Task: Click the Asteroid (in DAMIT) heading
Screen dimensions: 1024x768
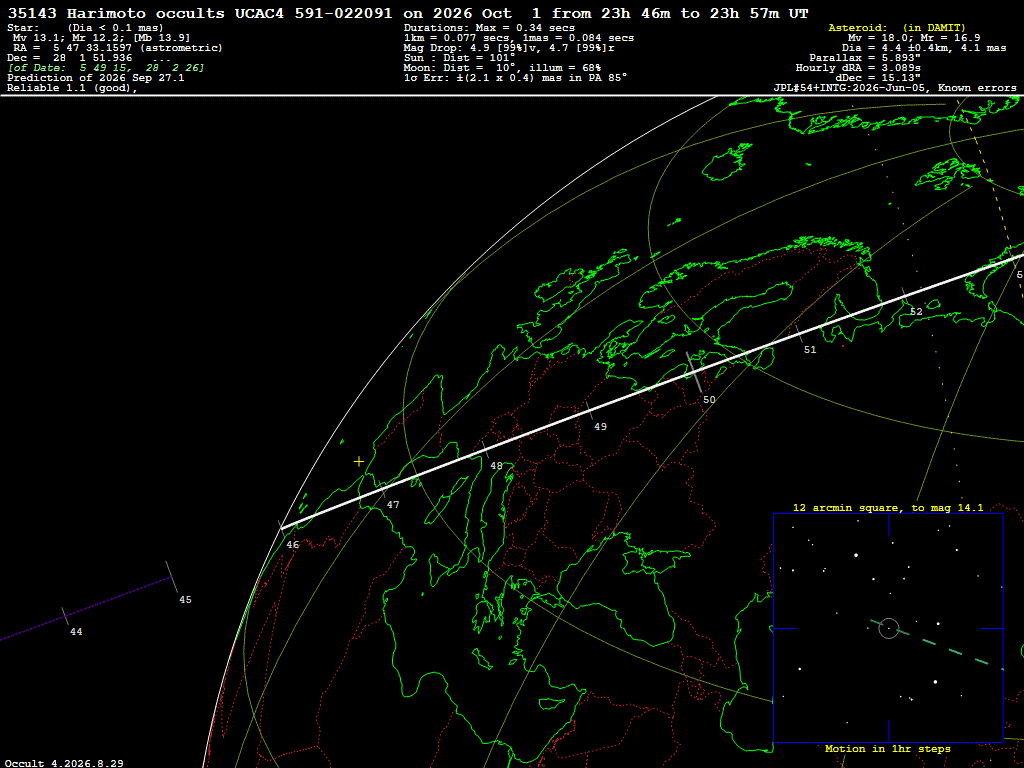Action: 897,27
